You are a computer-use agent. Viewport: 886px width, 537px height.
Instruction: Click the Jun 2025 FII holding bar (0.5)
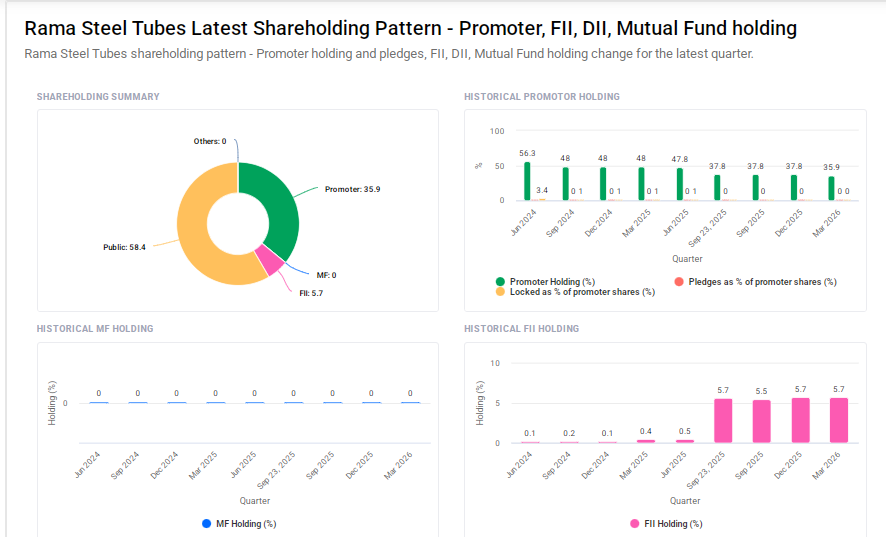click(685, 441)
